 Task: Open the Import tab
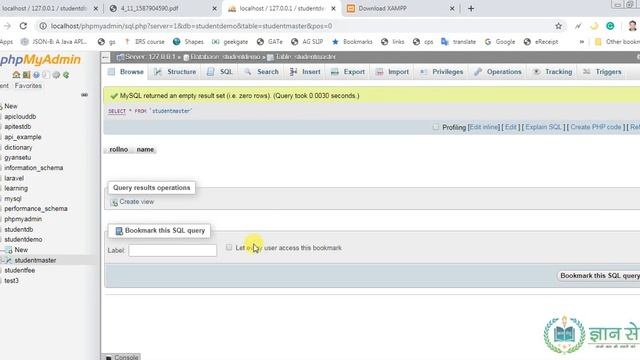point(392,72)
